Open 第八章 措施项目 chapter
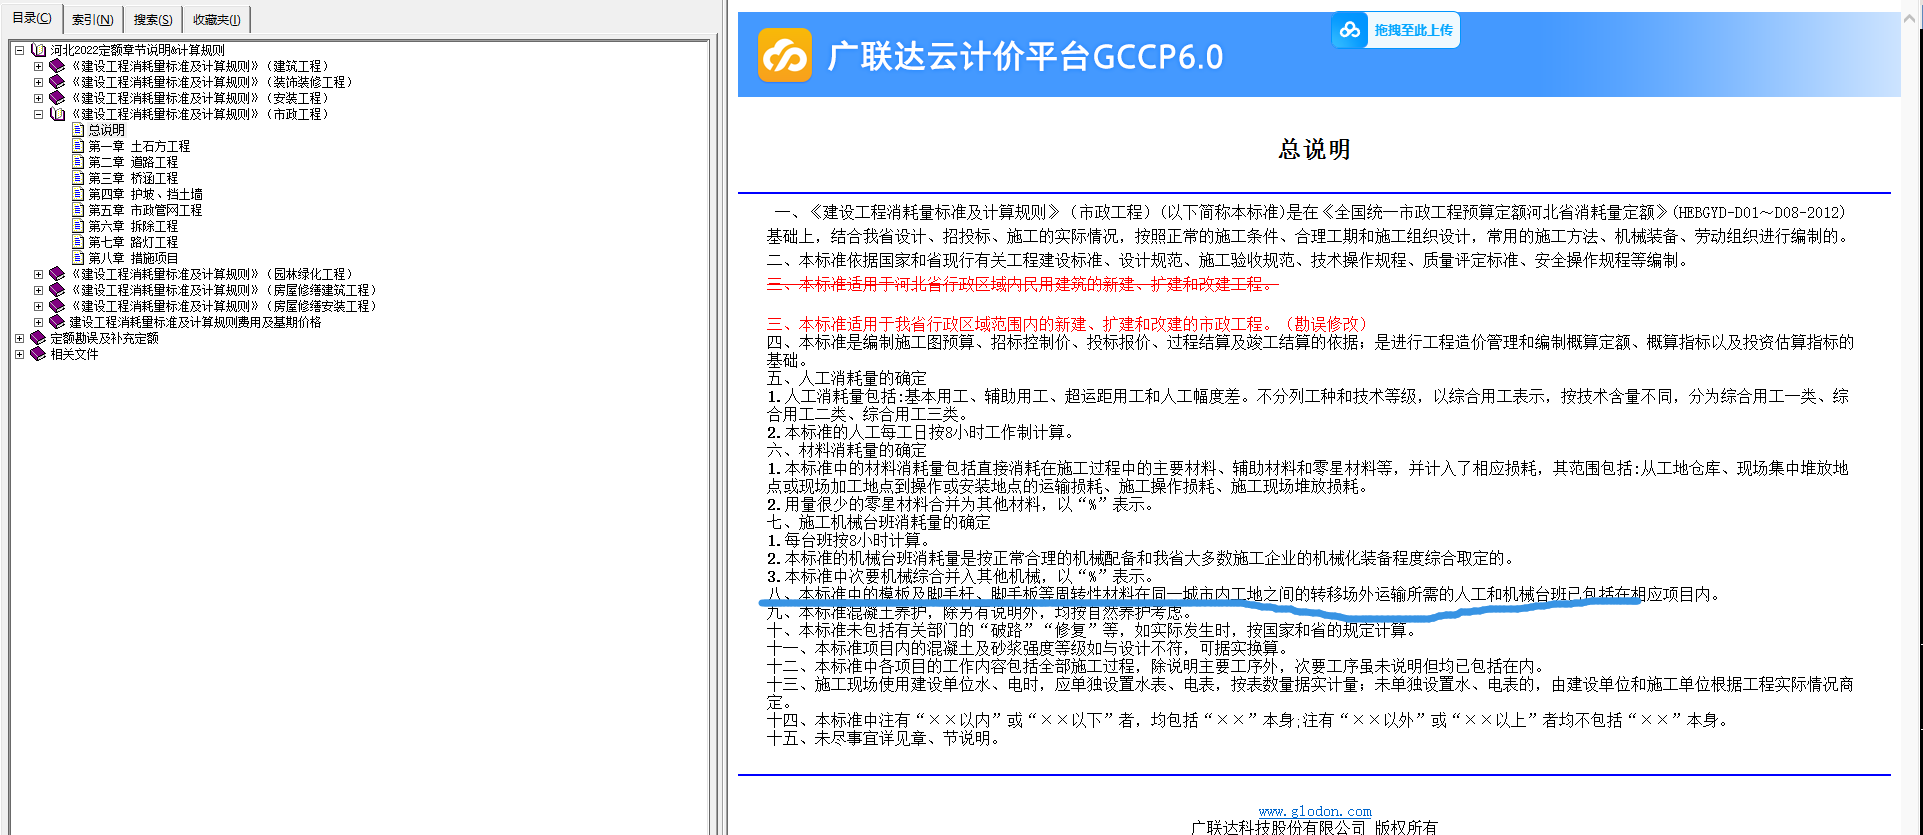Image resolution: width=1923 pixels, height=835 pixels. [133, 258]
